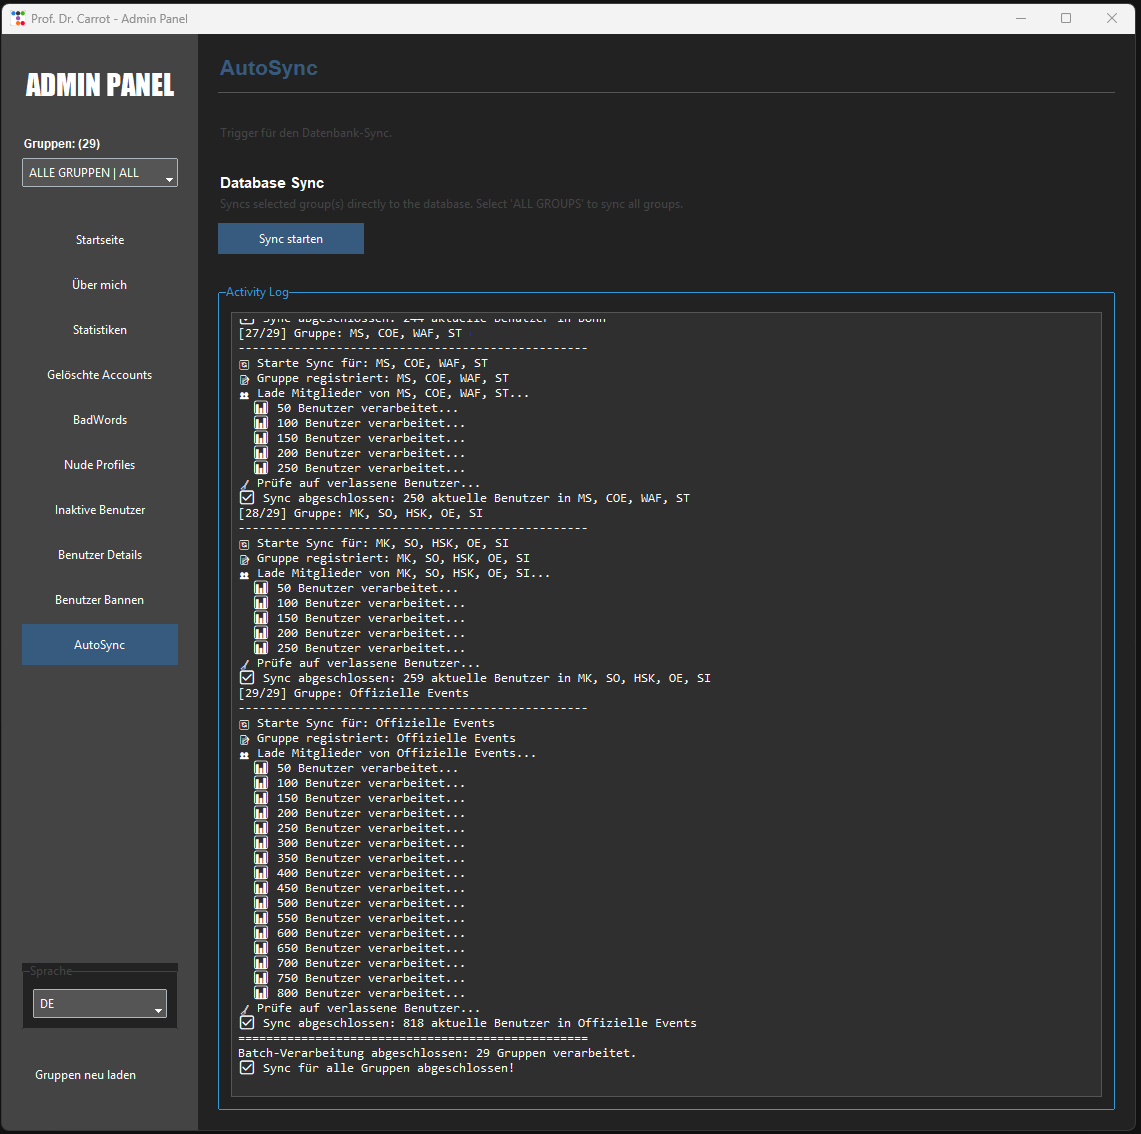Image resolution: width=1141 pixels, height=1134 pixels.
Task: Click checkmark beside "259 aktuelle Benutzer" line
Action: point(247,678)
